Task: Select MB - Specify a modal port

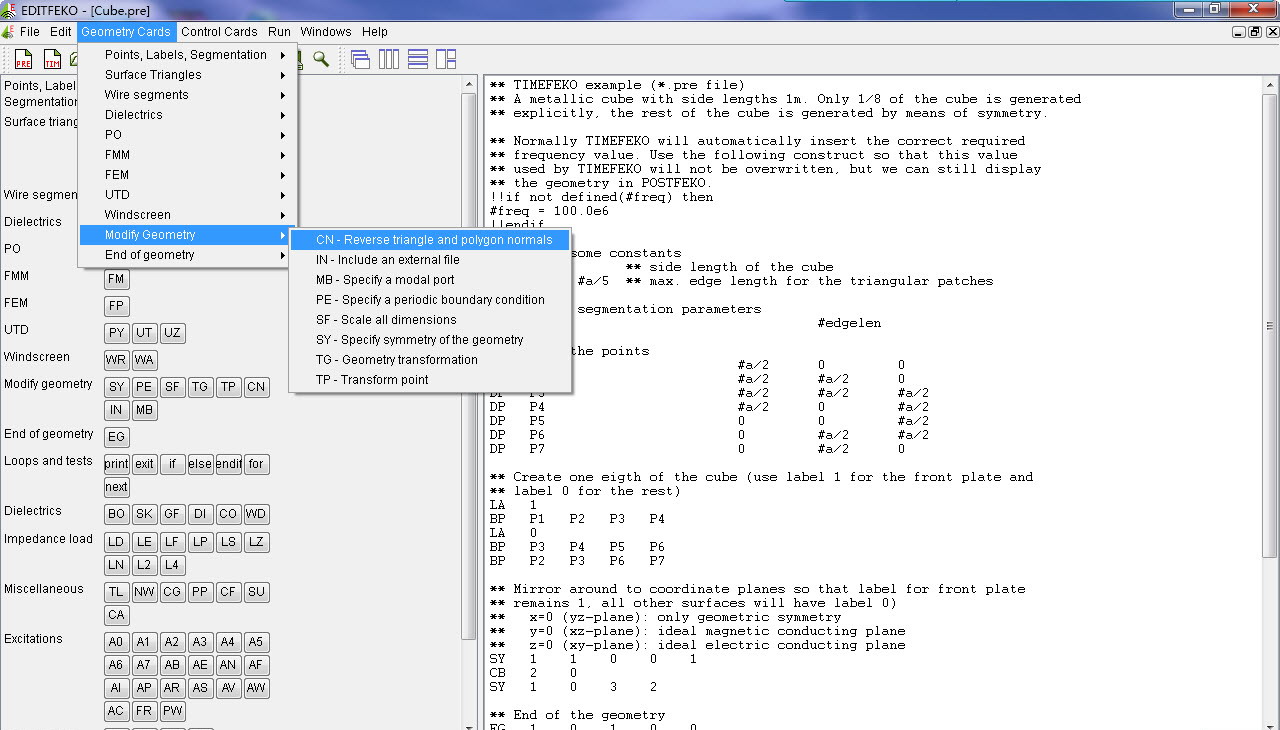Action: point(430,280)
